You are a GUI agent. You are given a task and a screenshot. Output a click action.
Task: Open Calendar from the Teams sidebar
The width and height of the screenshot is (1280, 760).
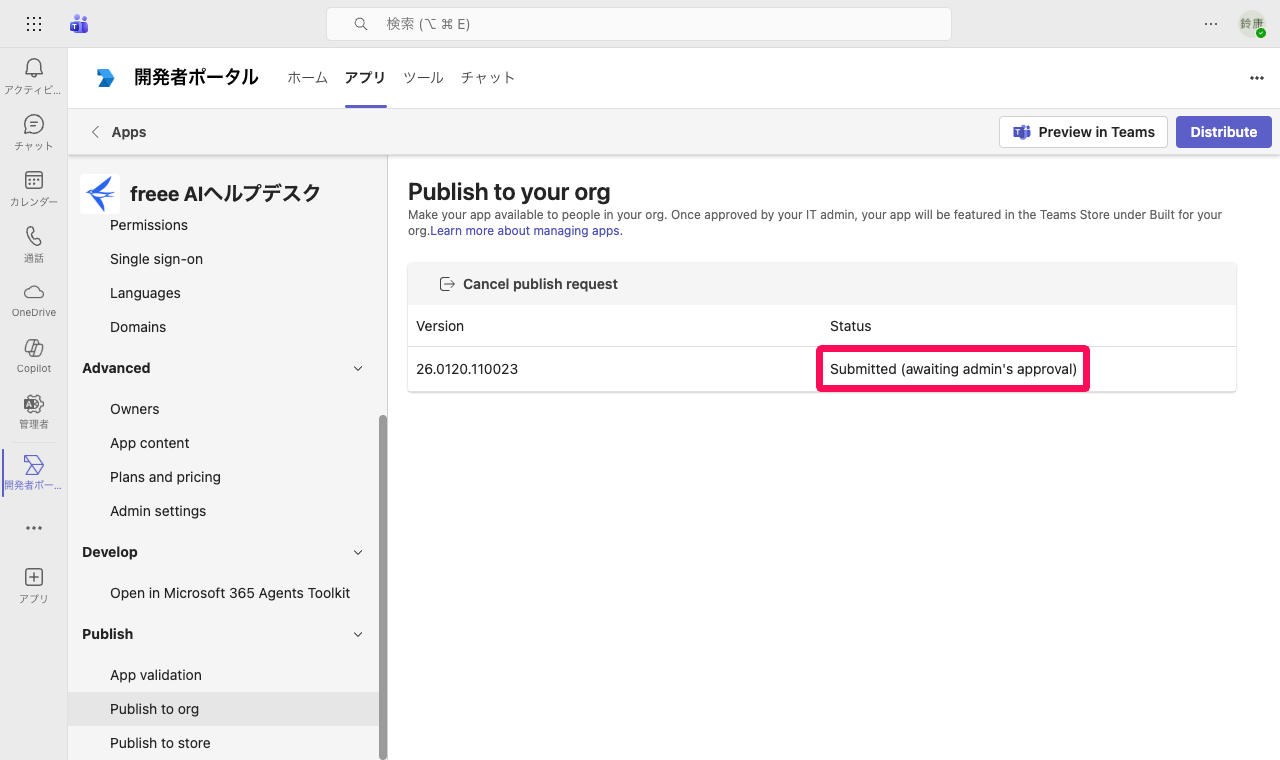[x=34, y=188]
